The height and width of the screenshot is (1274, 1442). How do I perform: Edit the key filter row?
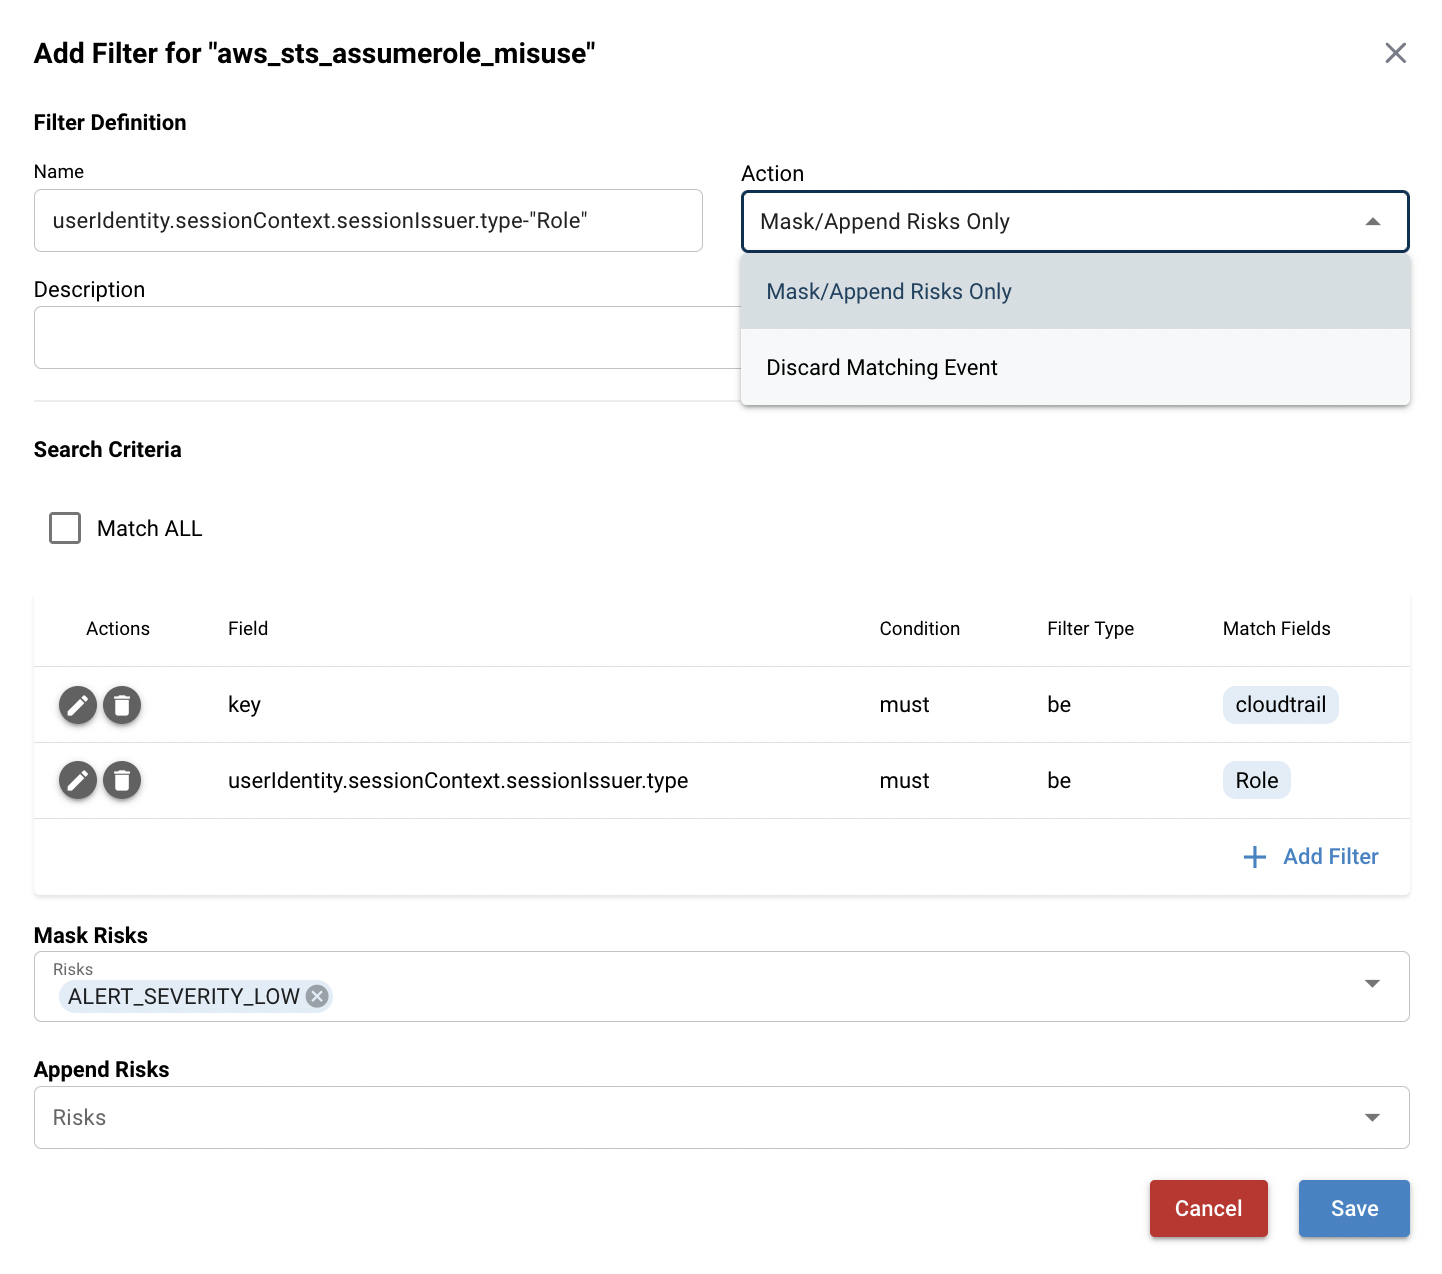pyautogui.click(x=78, y=705)
